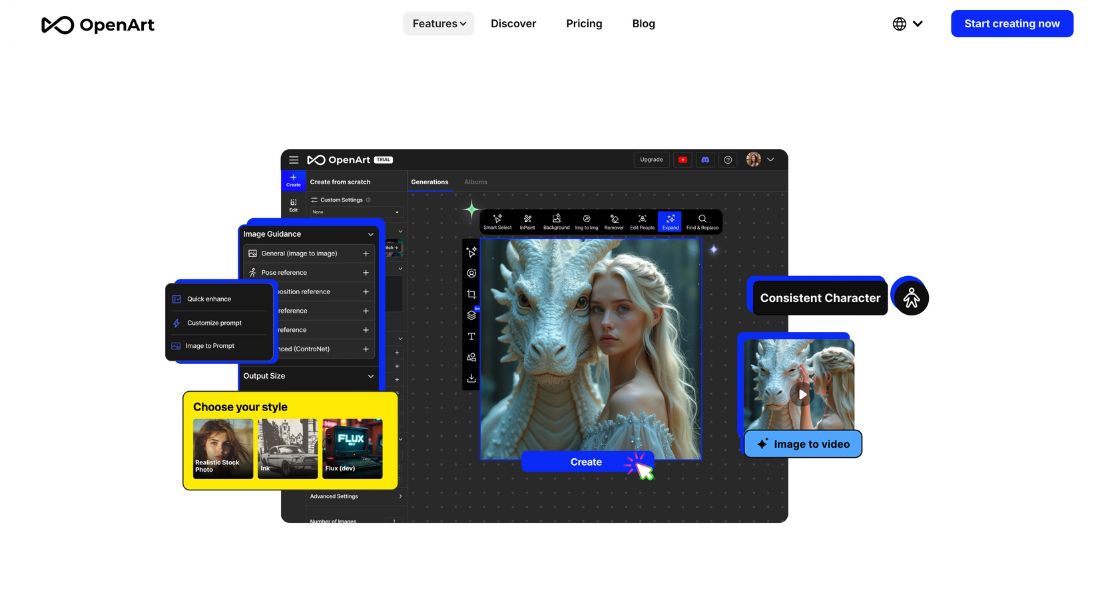Click the main dragon and woman image
Image resolution: width=1100 pixels, height=600 pixels.
(x=591, y=349)
